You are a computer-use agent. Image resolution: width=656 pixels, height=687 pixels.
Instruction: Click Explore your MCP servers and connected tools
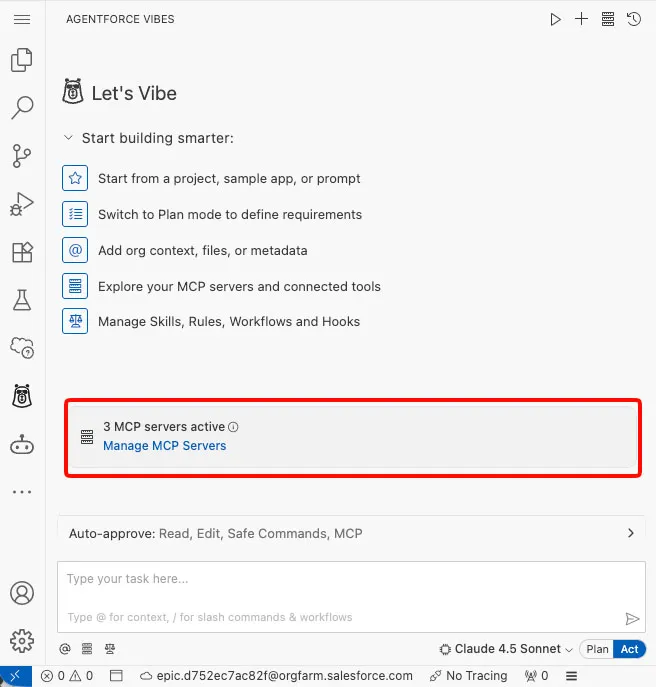pos(239,287)
